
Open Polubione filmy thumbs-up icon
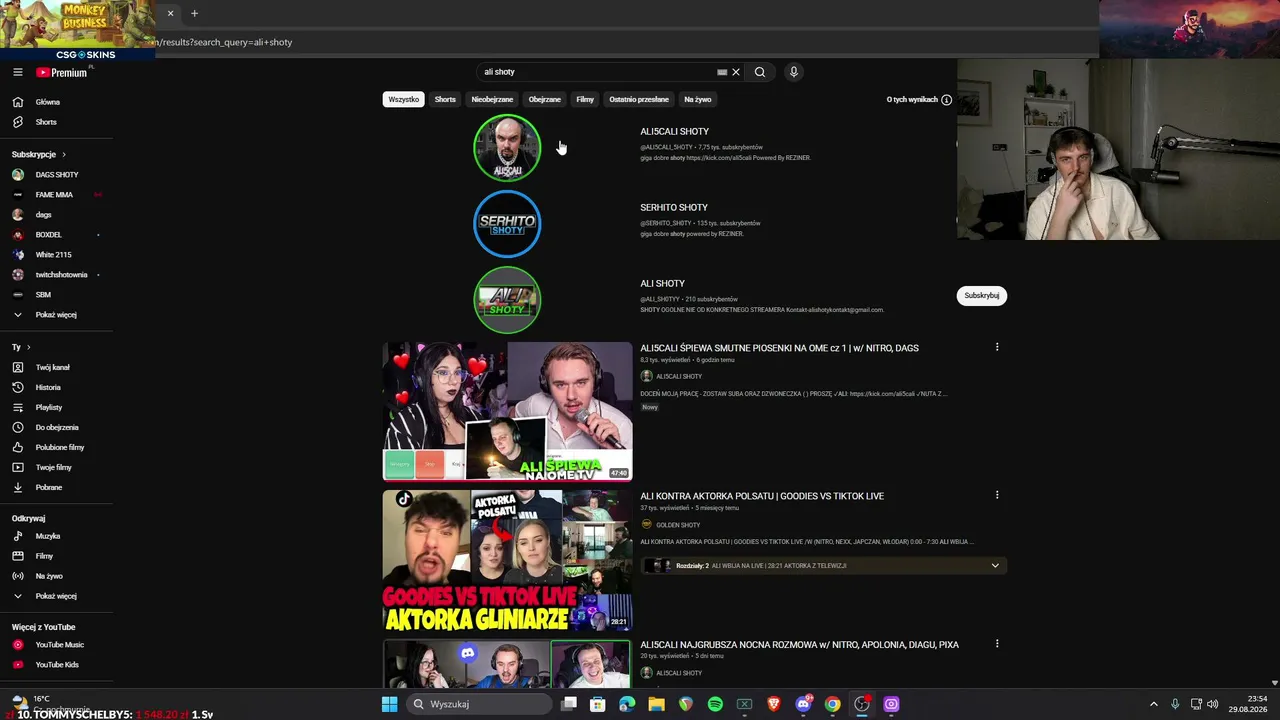click(17, 447)
